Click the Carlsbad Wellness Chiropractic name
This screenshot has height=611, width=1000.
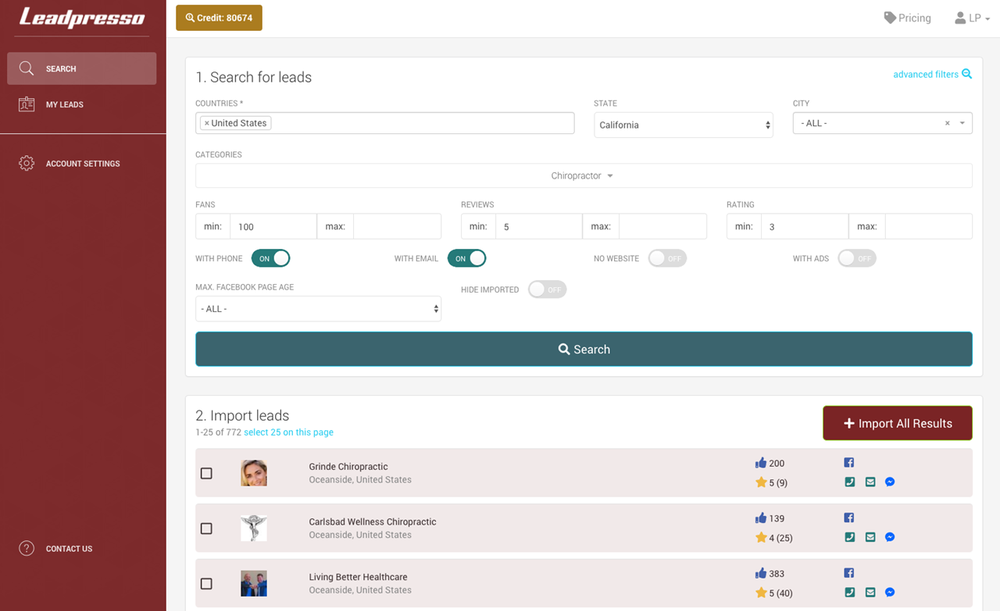click(372, 522)
